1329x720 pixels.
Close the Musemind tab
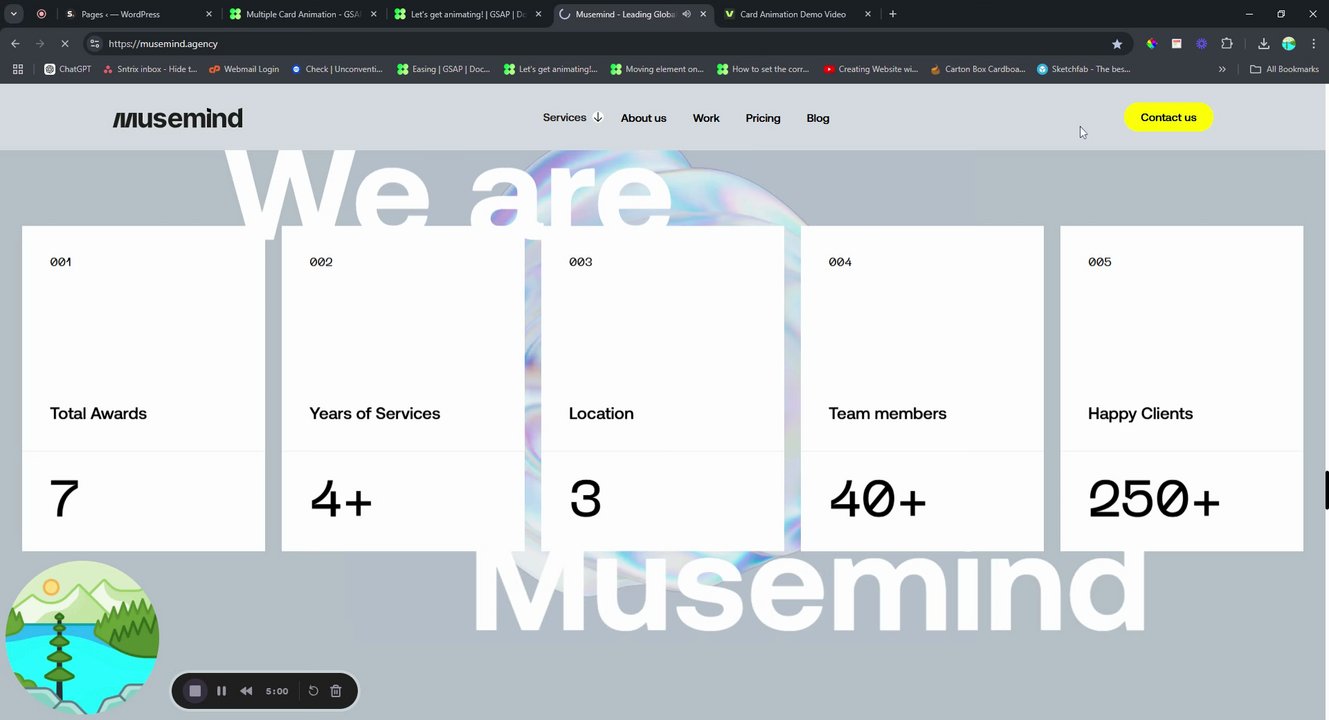tap(703, 14)
